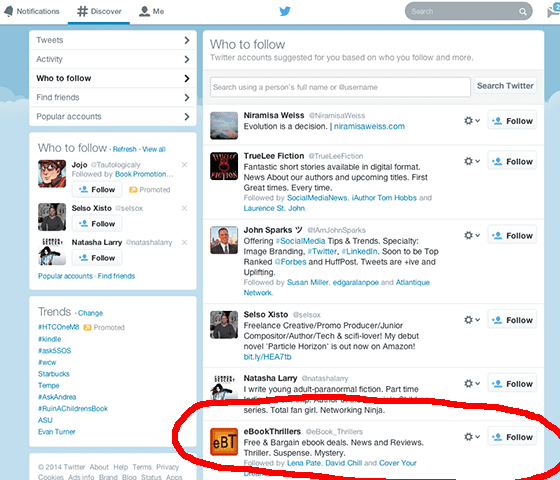Click the Twitter bird logo
The image size is (560, 480).
(x=285, y=11)
